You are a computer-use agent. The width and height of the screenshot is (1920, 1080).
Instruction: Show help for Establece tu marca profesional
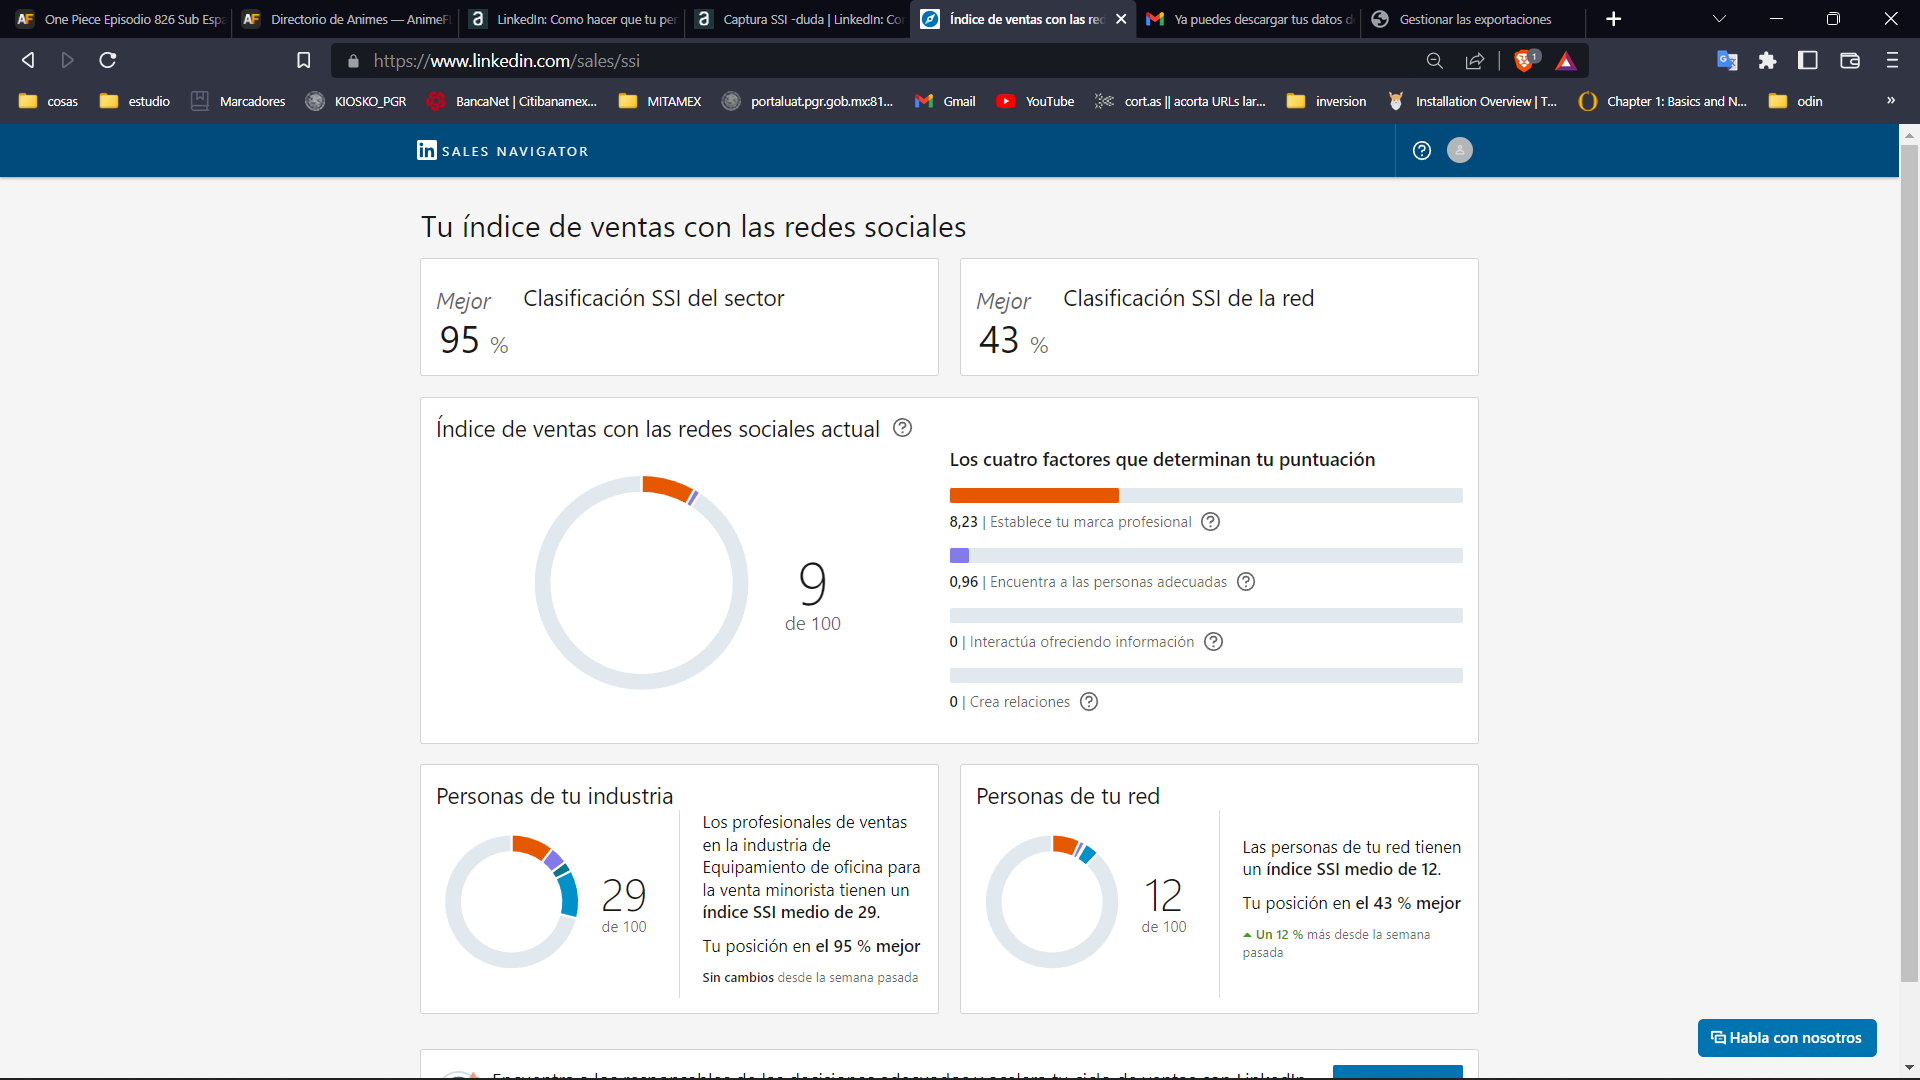tap(1210, 522)
